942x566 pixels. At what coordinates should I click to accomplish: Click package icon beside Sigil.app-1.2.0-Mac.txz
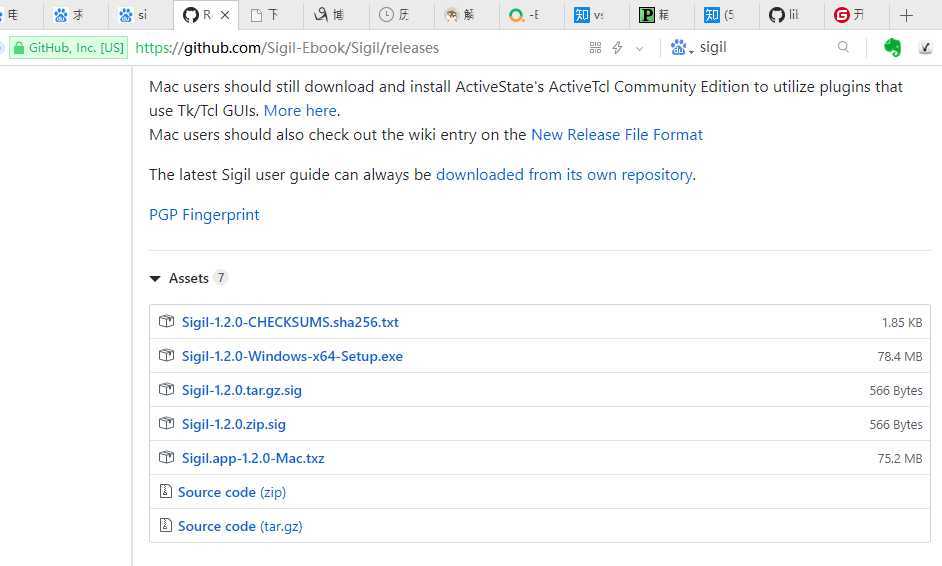tap(166, 458)
